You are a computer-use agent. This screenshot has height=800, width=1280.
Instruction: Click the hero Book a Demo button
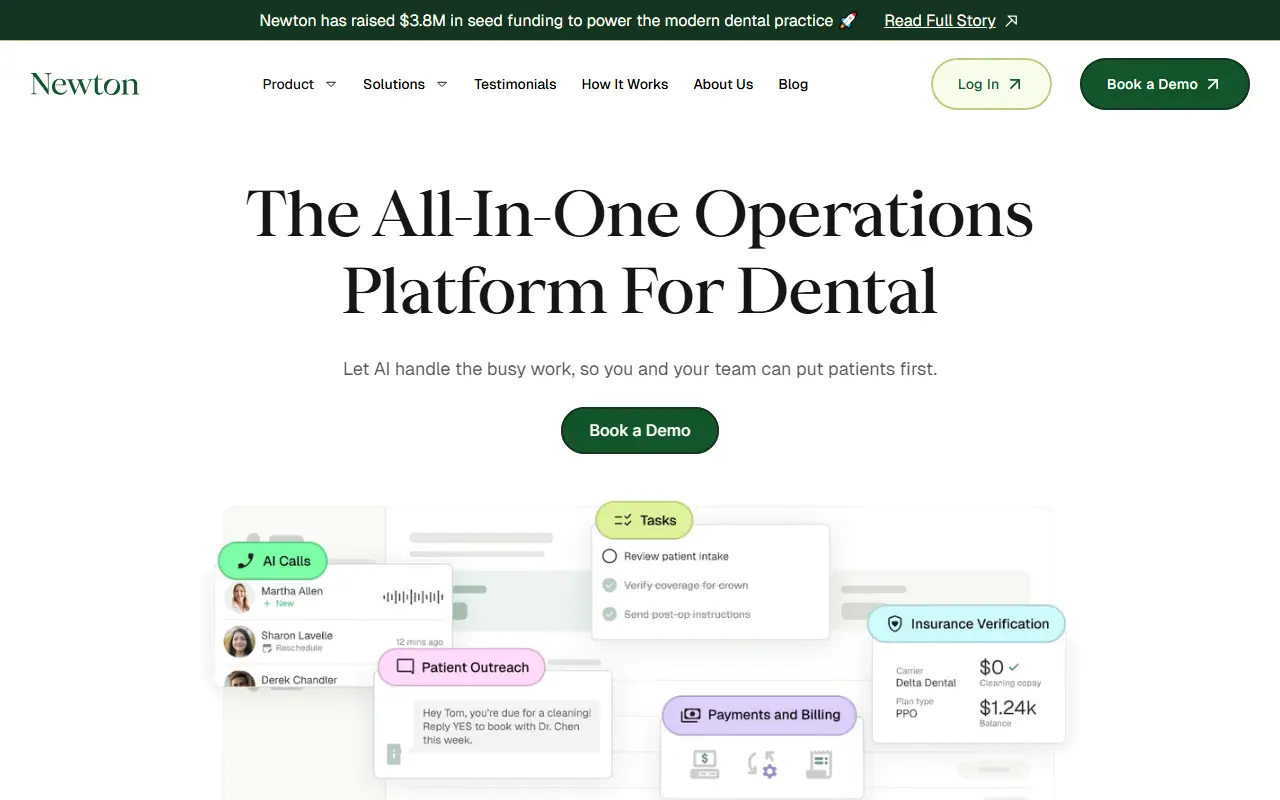coord(640,430)
